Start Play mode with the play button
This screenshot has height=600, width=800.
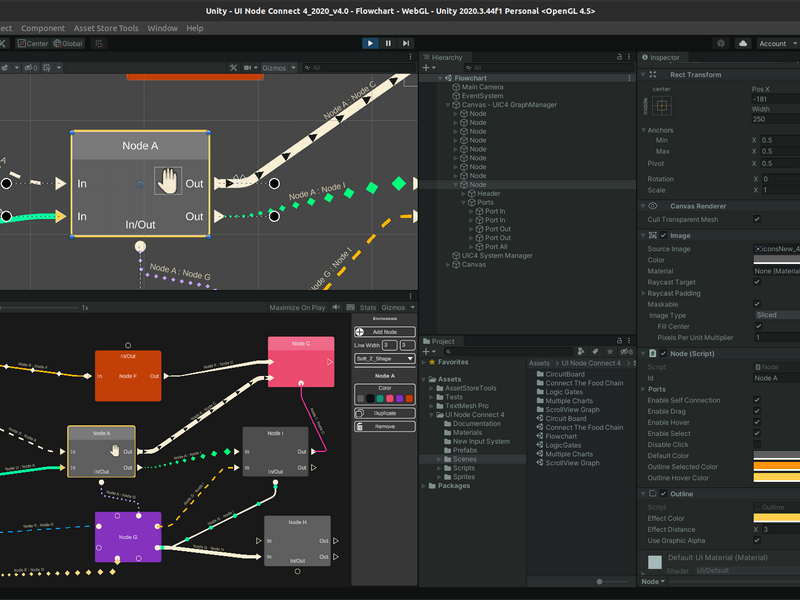click(x=370, y=43)
